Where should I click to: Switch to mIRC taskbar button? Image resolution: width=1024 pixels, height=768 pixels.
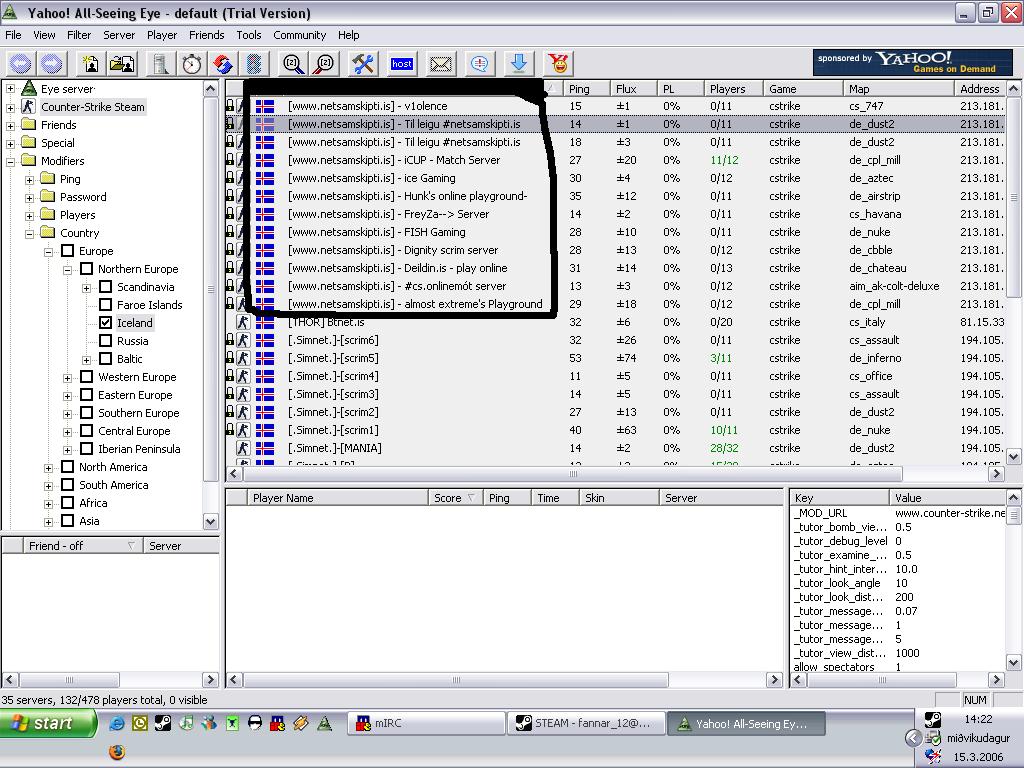(426, 723)
